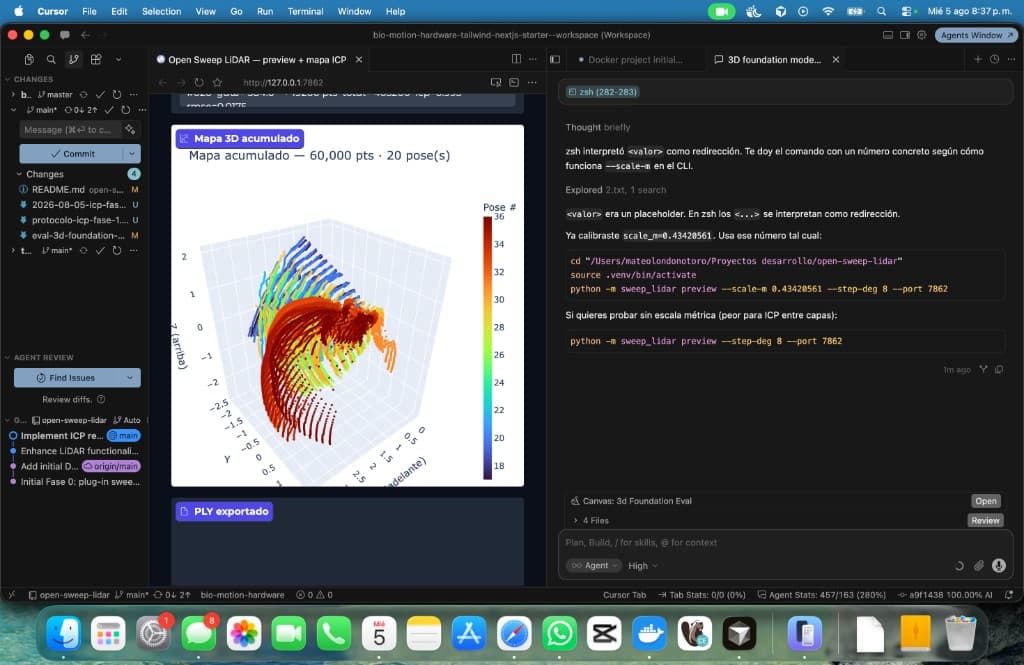This screenshot has width=1024, height=665.
Task: Expand the 4 Files list
Action: click(591, 521)
